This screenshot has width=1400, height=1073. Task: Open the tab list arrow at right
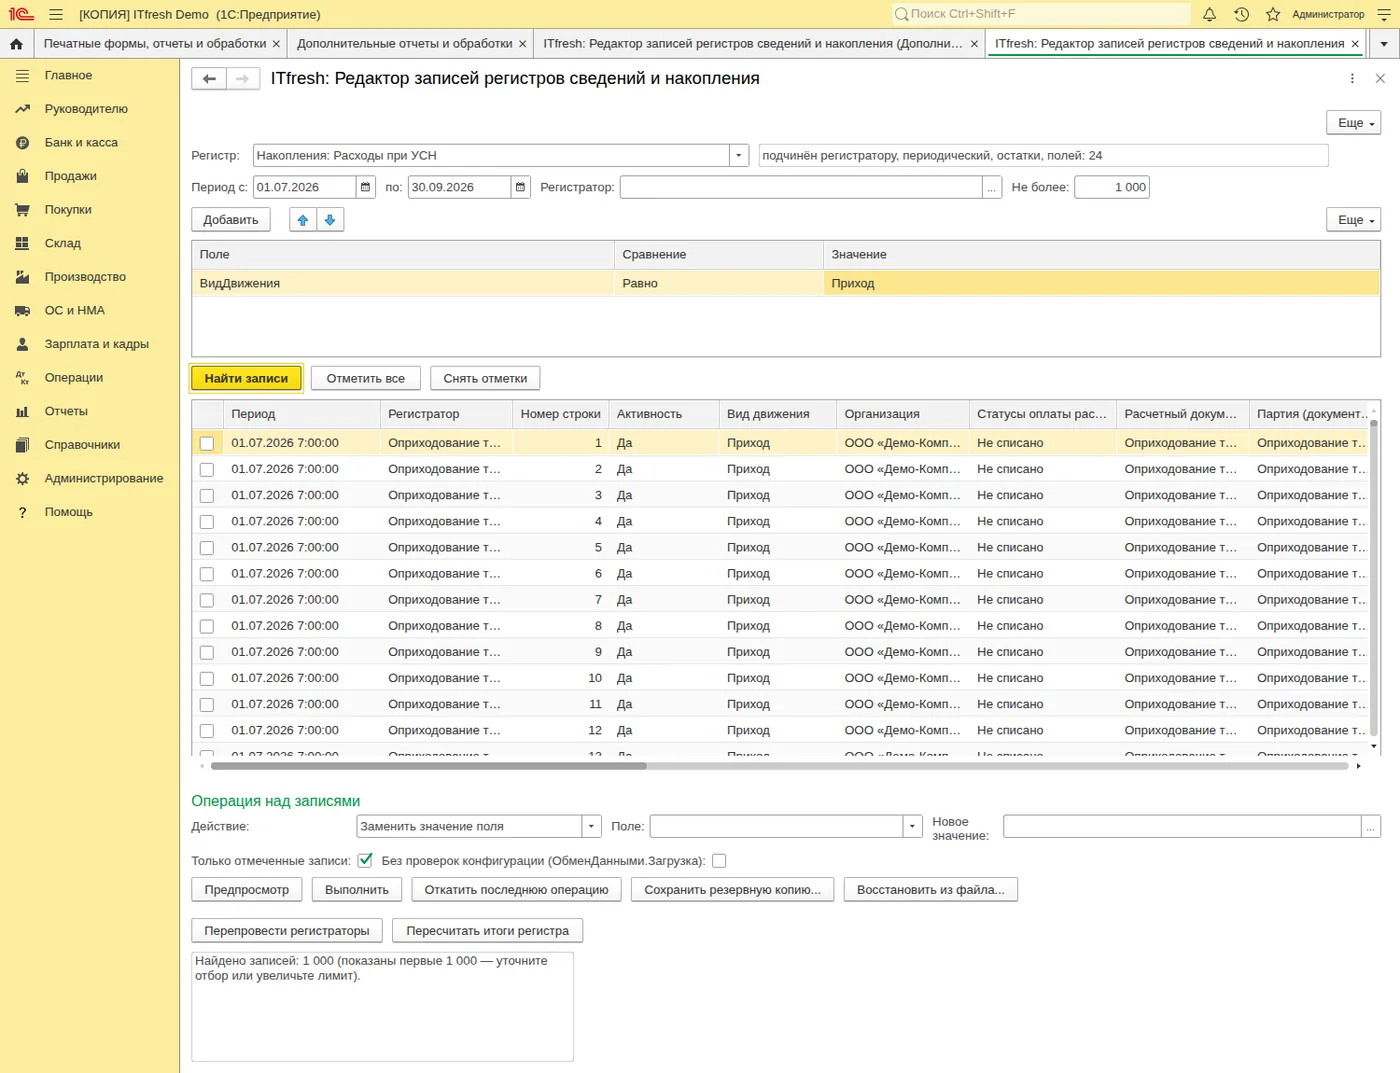(x=1384, y=44)
